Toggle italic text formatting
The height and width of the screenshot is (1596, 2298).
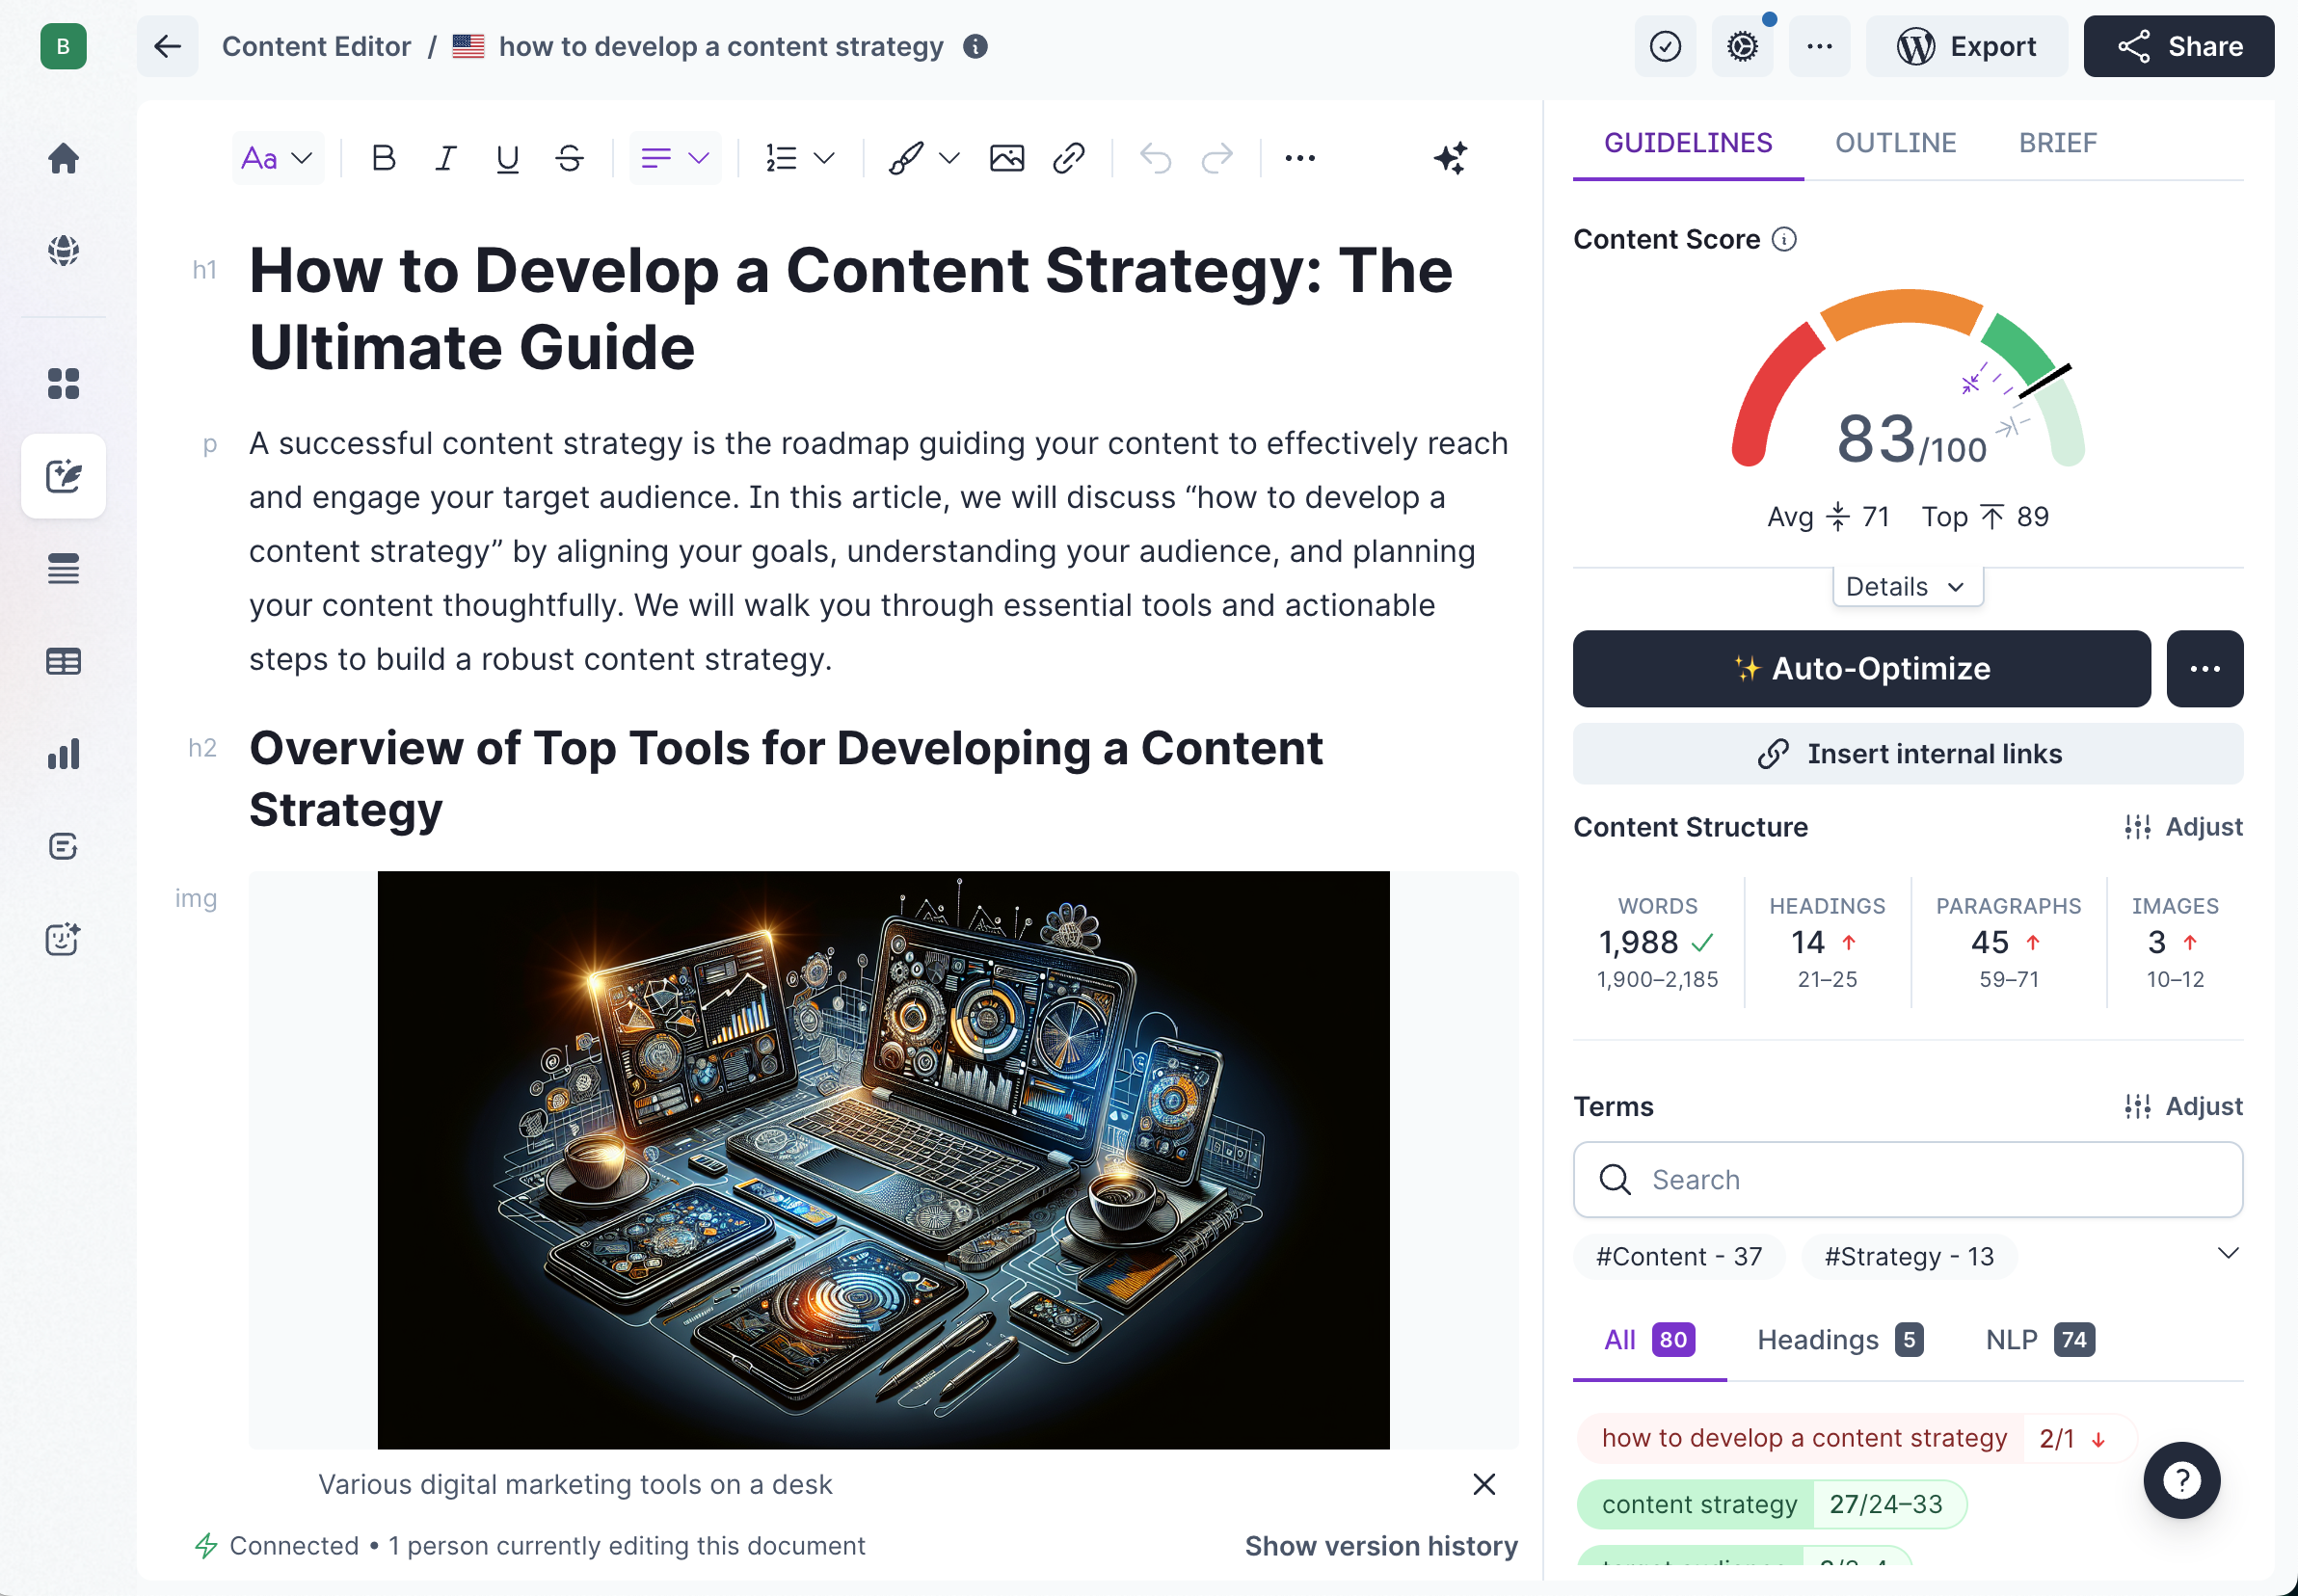[x=445, y=158]
